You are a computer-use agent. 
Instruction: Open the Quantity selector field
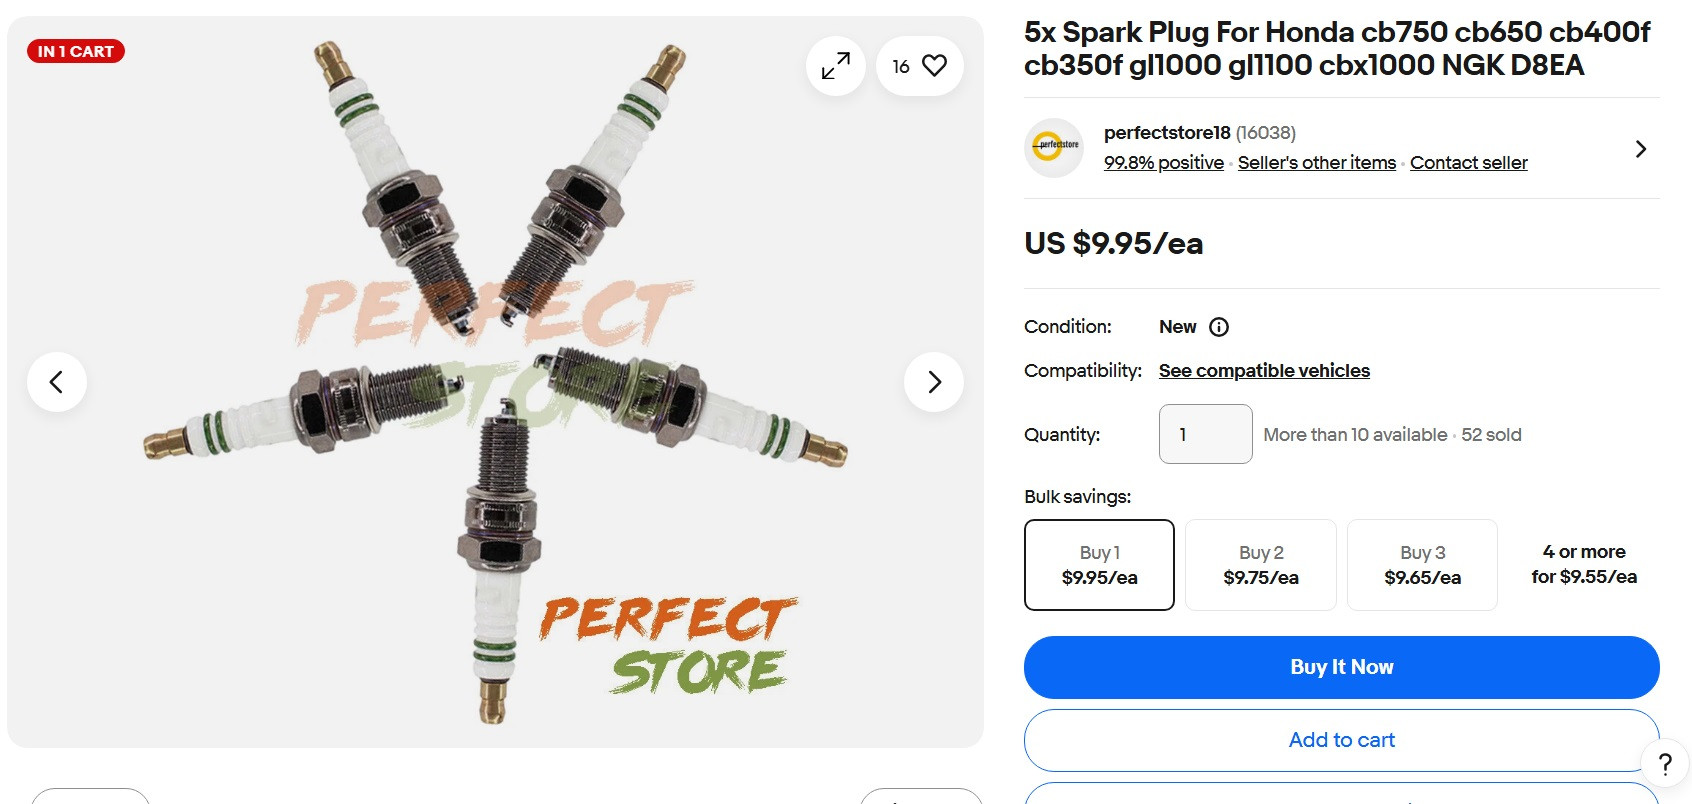[x=1205, y=434]
